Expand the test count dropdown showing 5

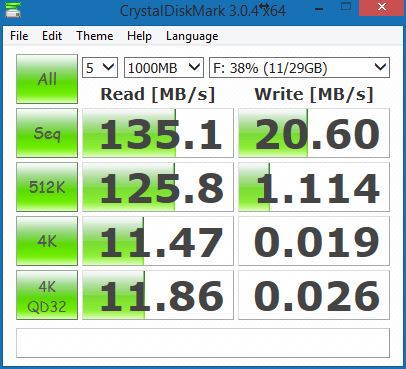click(100, 68)
